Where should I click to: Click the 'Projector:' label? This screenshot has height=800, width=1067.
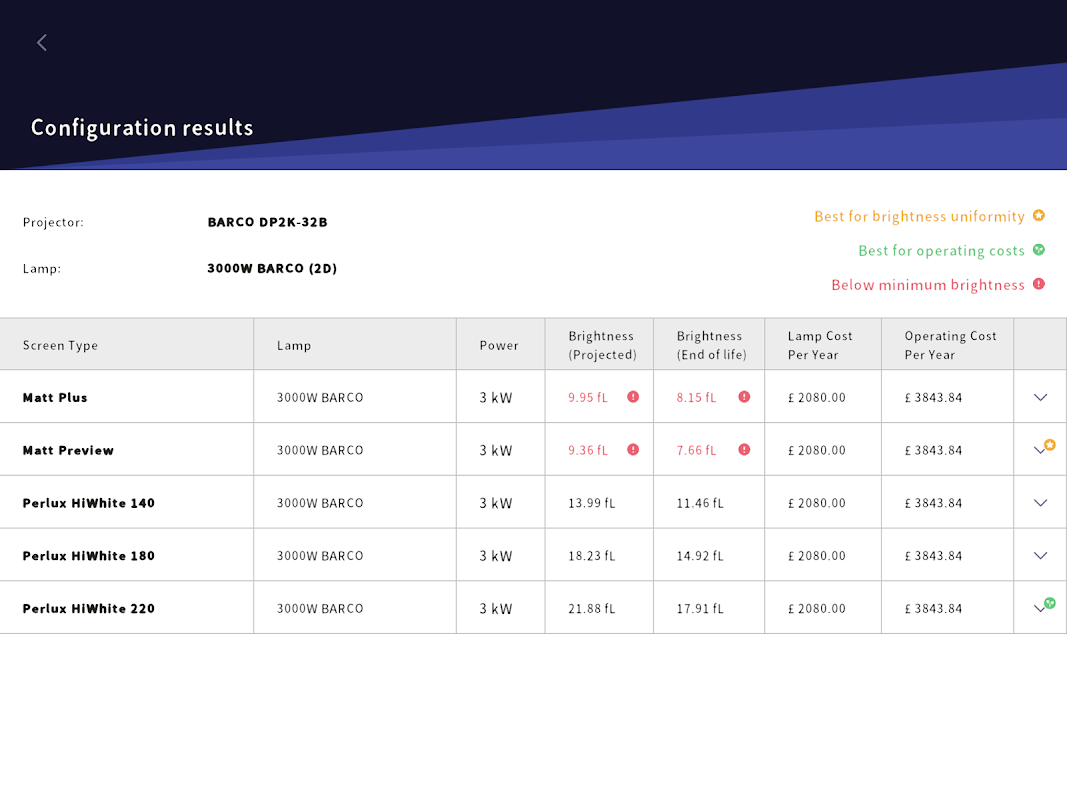point(53,222)
